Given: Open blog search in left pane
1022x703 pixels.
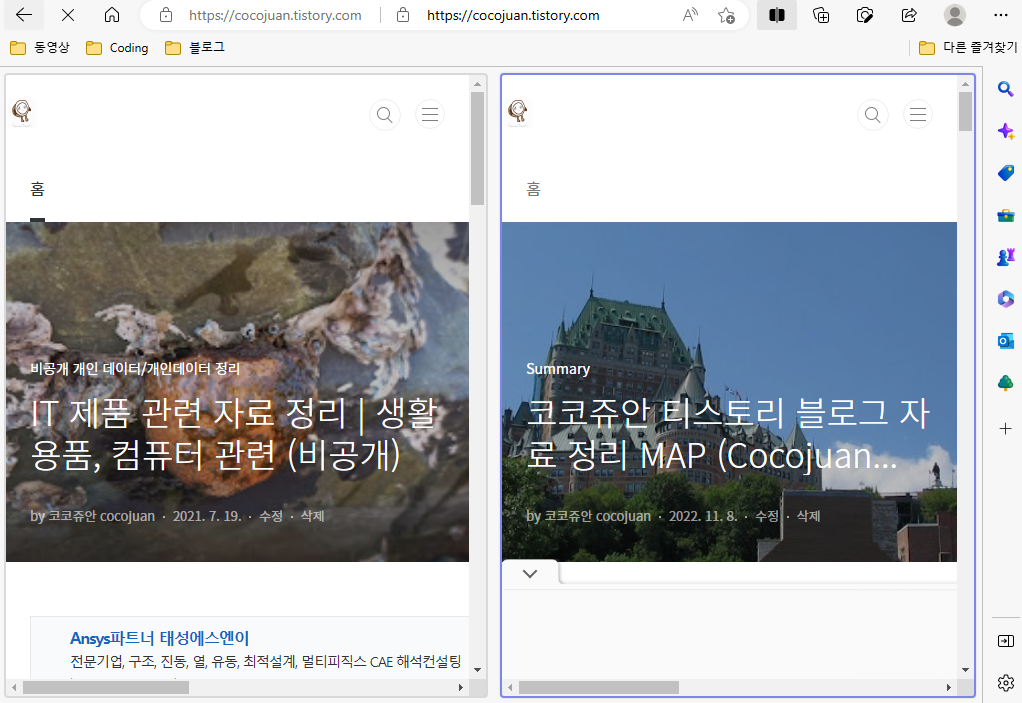Looking at the screenshot, I should click(x=385, y=115).
